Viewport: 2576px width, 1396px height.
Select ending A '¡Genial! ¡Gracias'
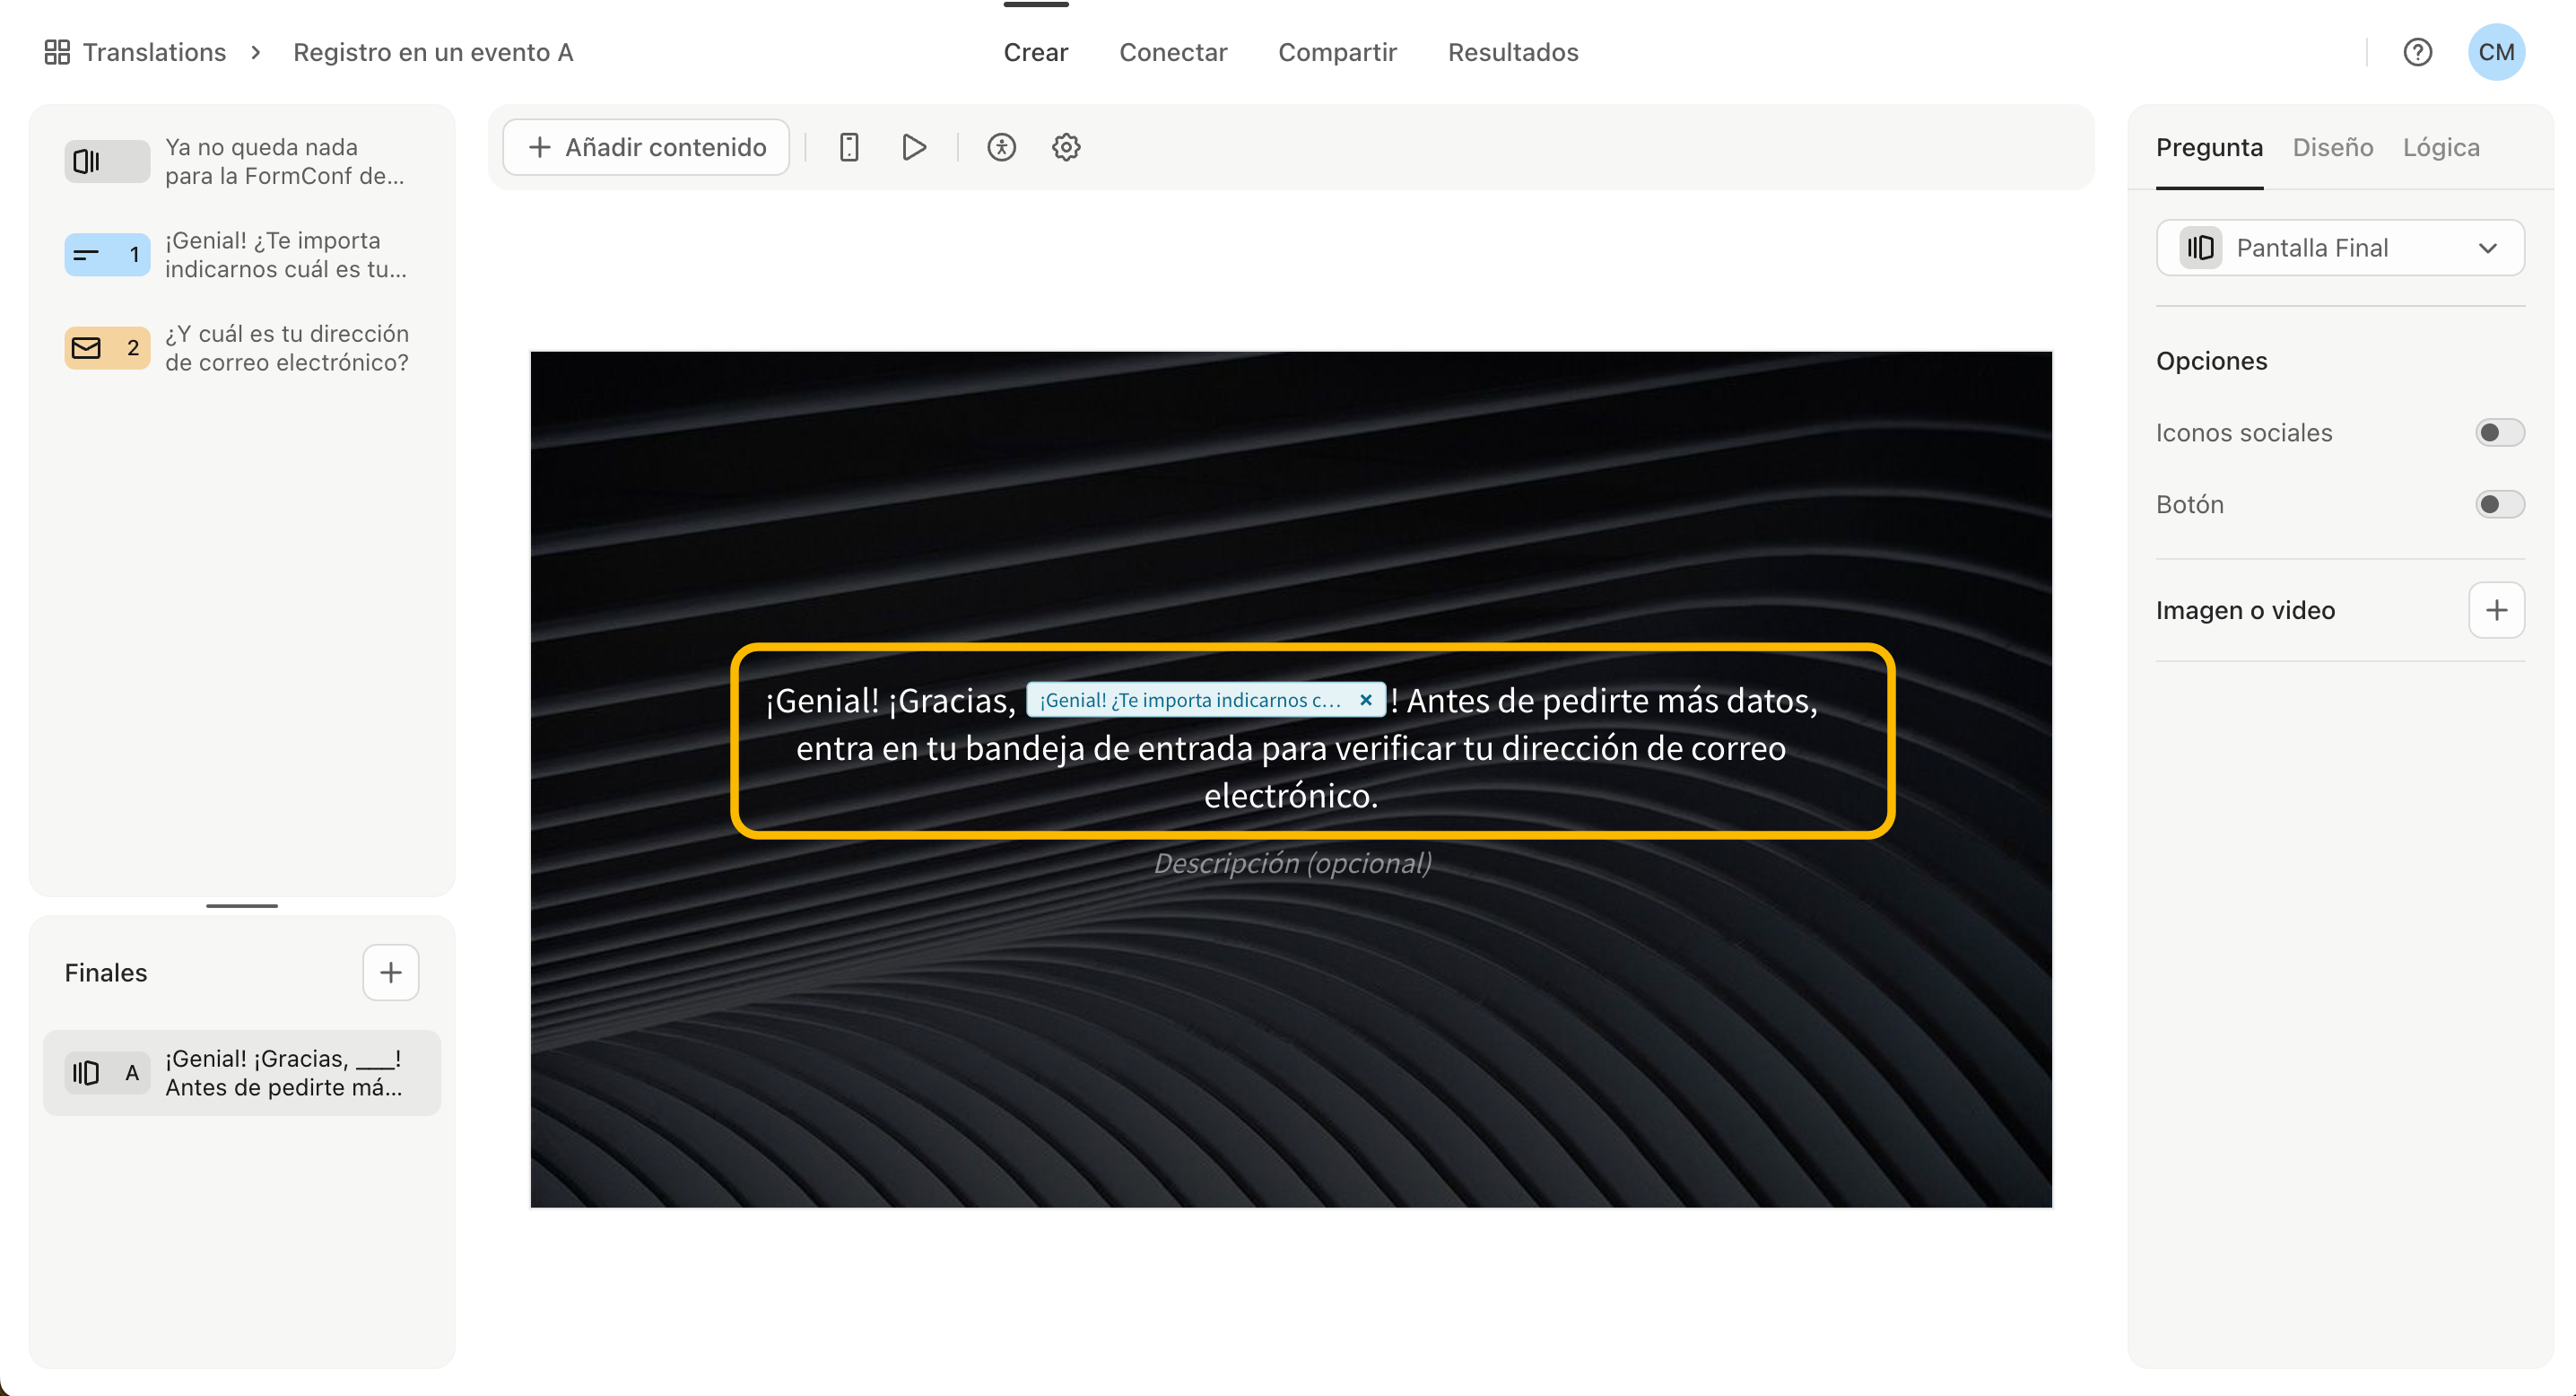(242, 1072)
